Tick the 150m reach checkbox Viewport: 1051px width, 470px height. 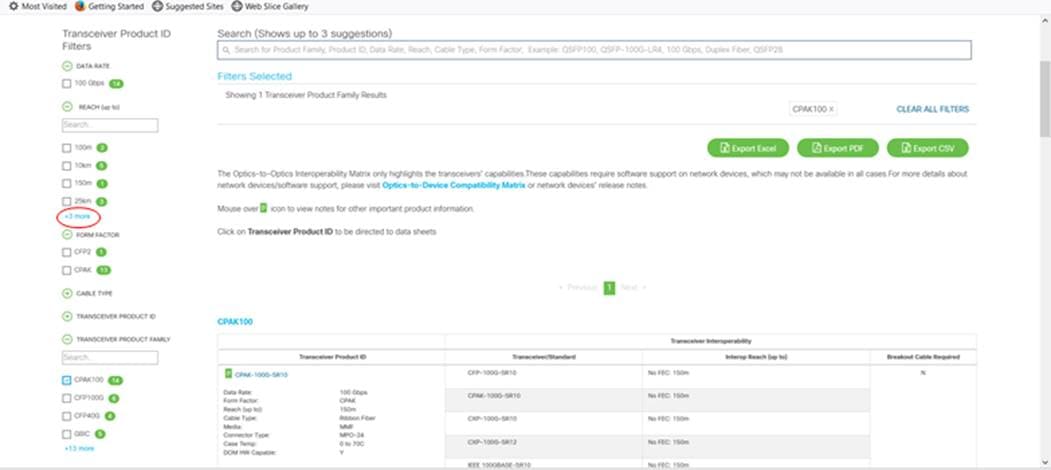[x=66, y=183]
